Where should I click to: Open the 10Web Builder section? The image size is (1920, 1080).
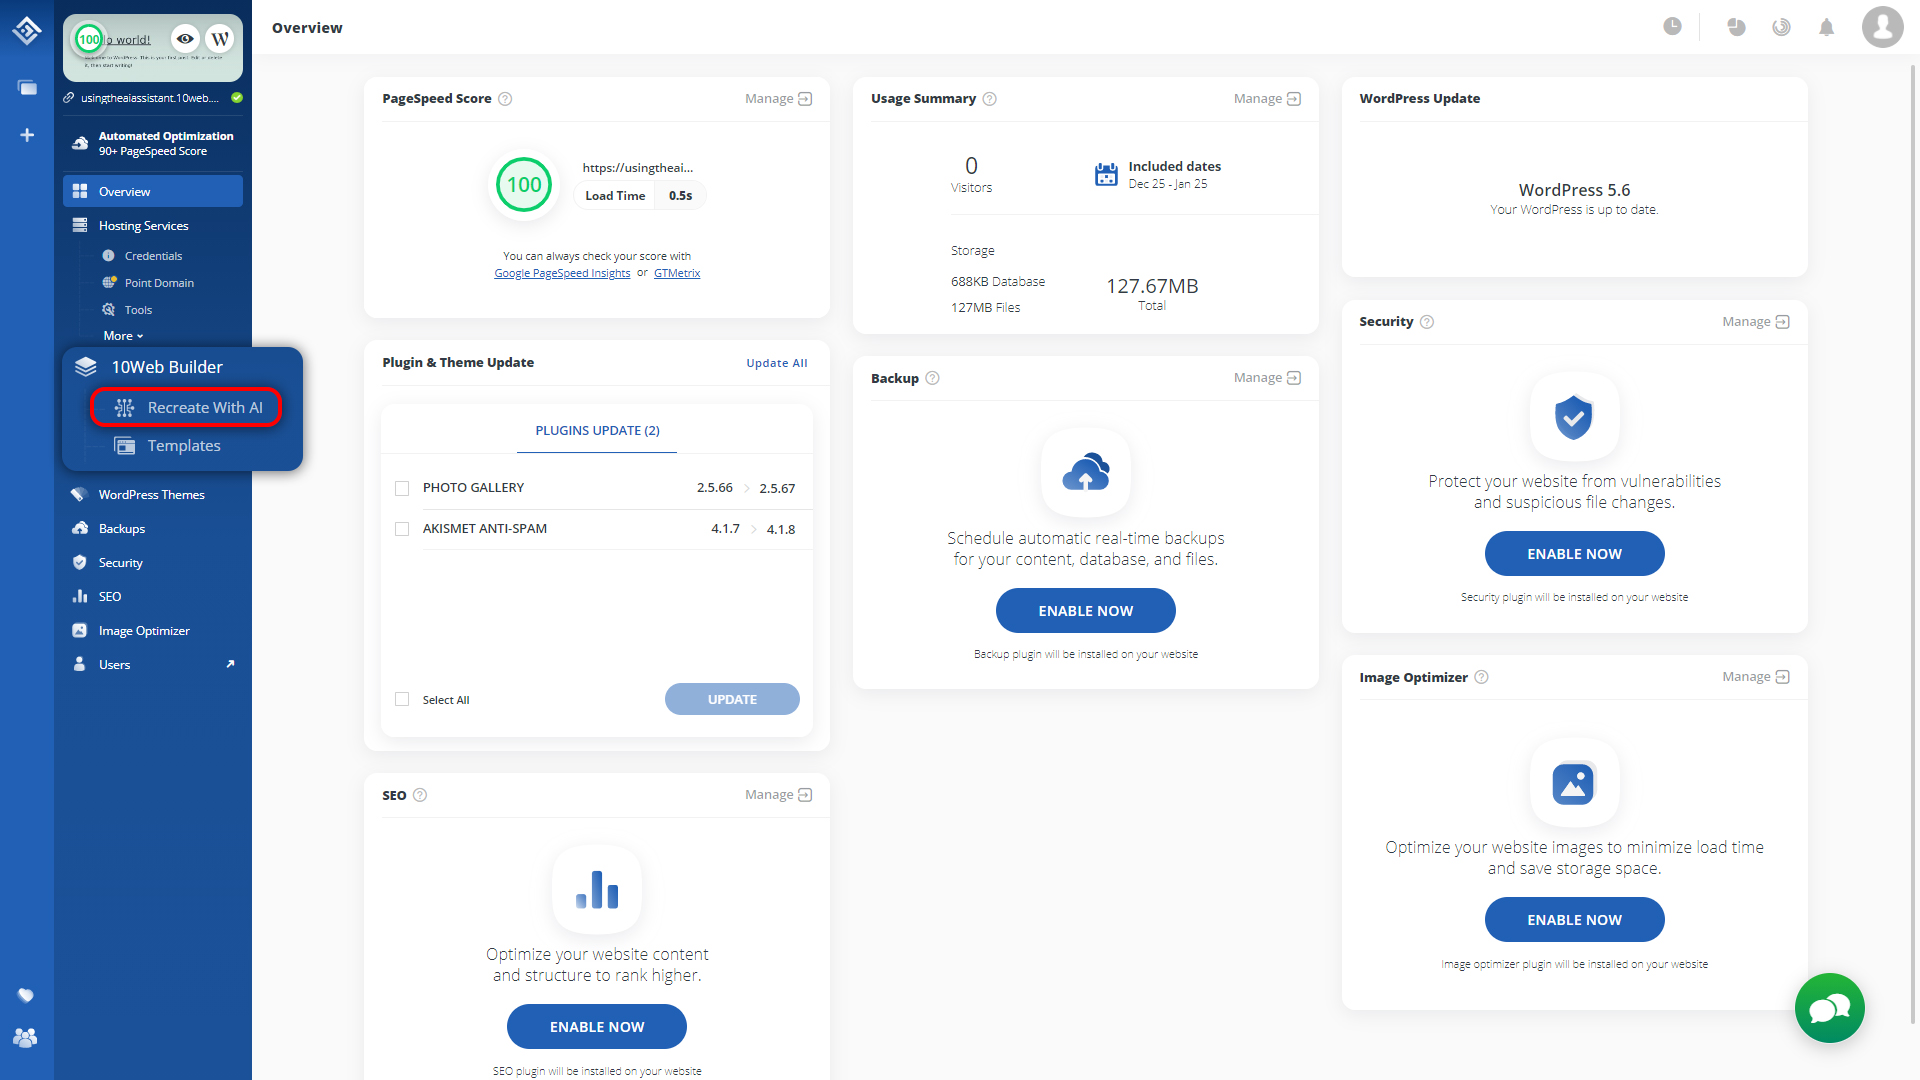(x=166, y=367)
